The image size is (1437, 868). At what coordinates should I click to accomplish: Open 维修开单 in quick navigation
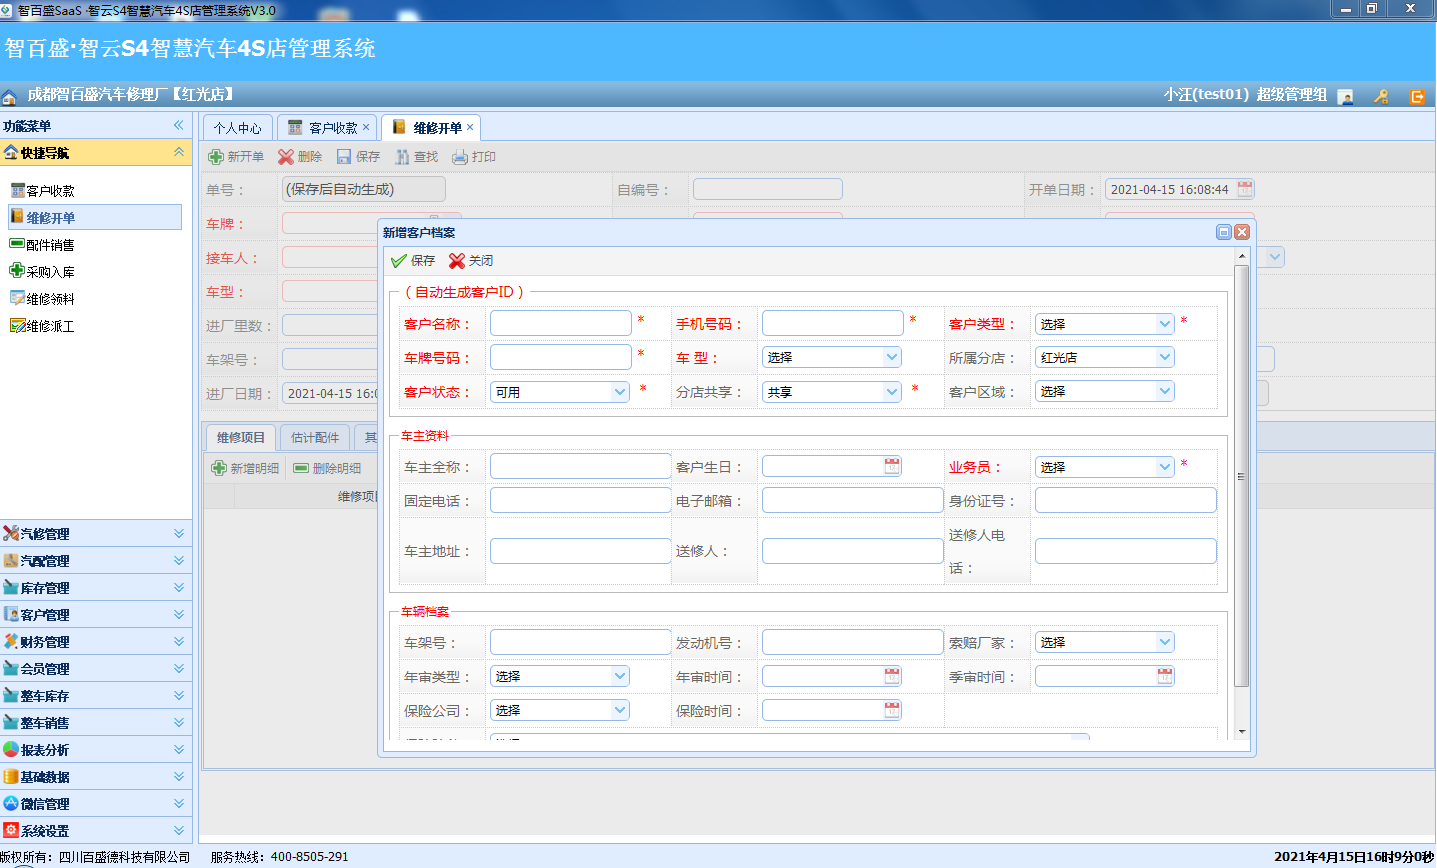95,218
